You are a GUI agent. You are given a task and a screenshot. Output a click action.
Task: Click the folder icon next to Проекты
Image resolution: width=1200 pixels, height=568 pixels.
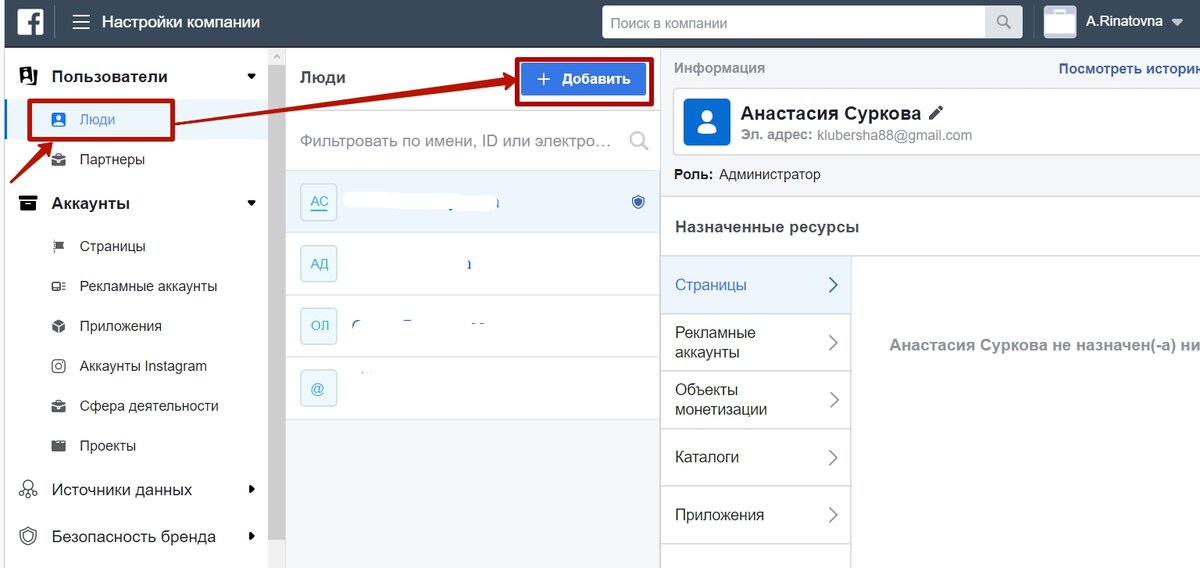(59, 446)
